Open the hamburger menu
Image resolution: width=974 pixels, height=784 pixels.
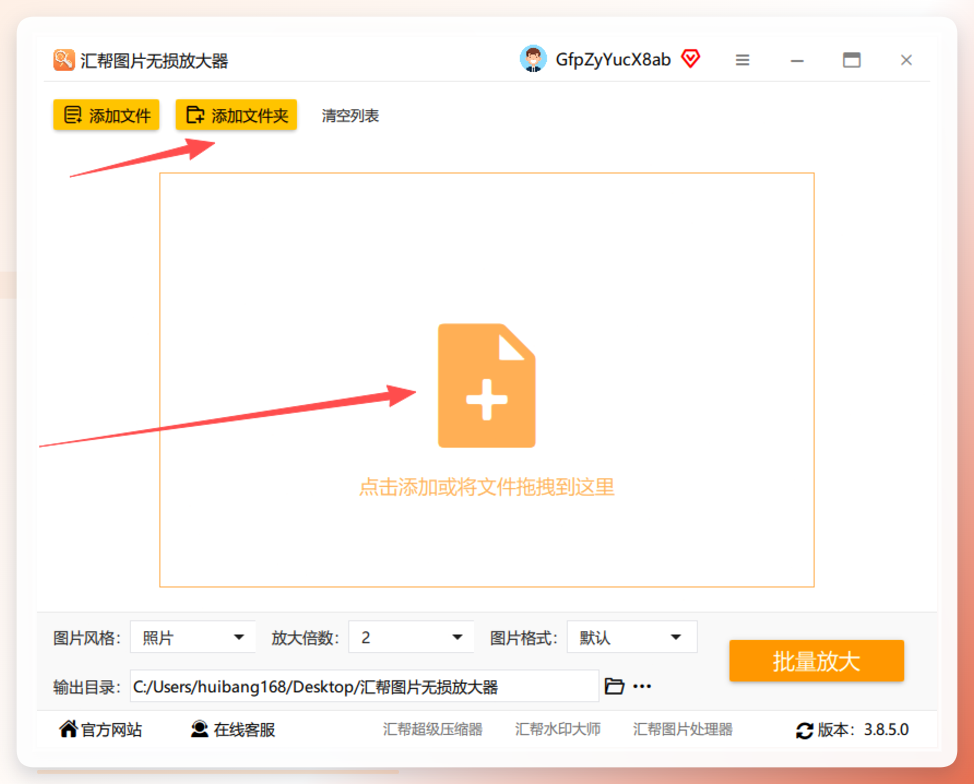pos(742,60)
